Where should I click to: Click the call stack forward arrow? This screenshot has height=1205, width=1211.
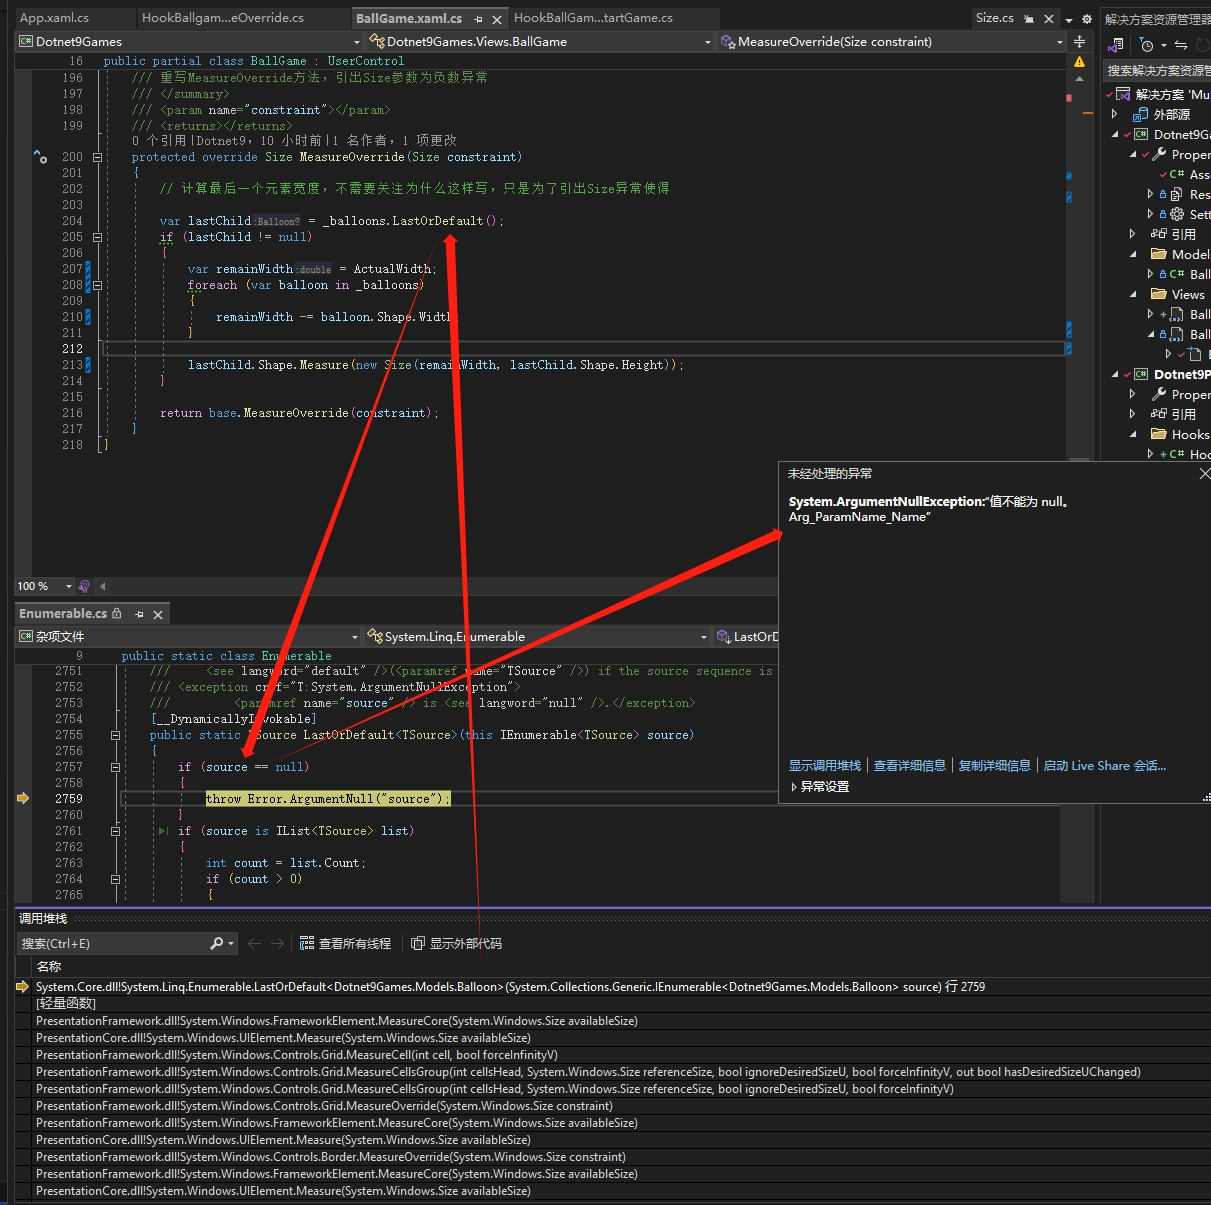[x=277, y=943]
